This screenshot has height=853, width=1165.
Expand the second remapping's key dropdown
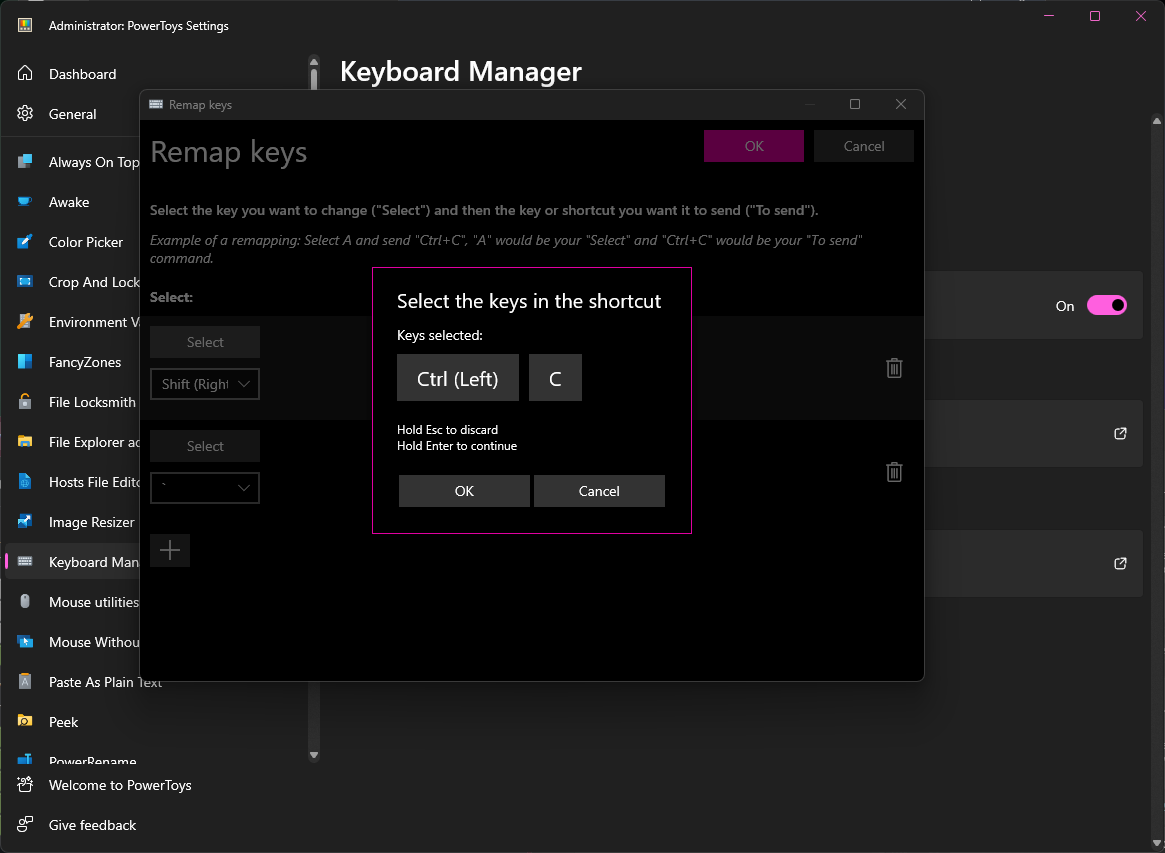coord(204,488)
